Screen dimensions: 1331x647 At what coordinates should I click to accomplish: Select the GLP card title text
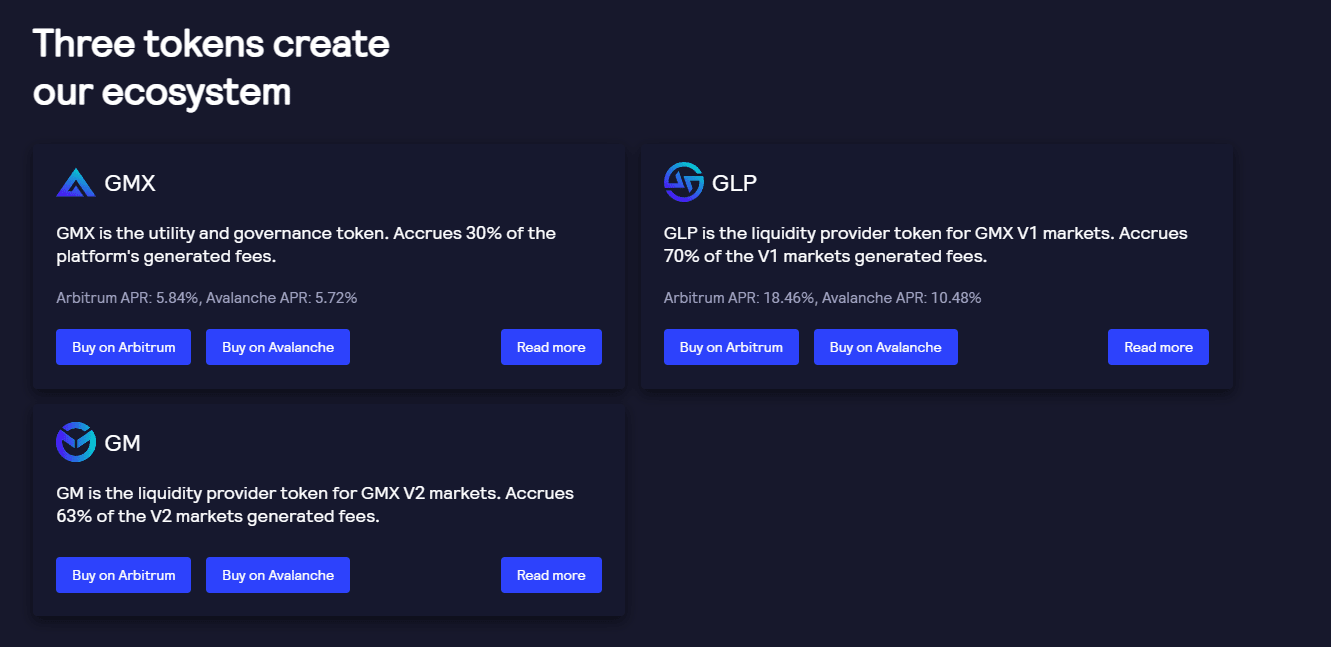click(x=735, y=183)
